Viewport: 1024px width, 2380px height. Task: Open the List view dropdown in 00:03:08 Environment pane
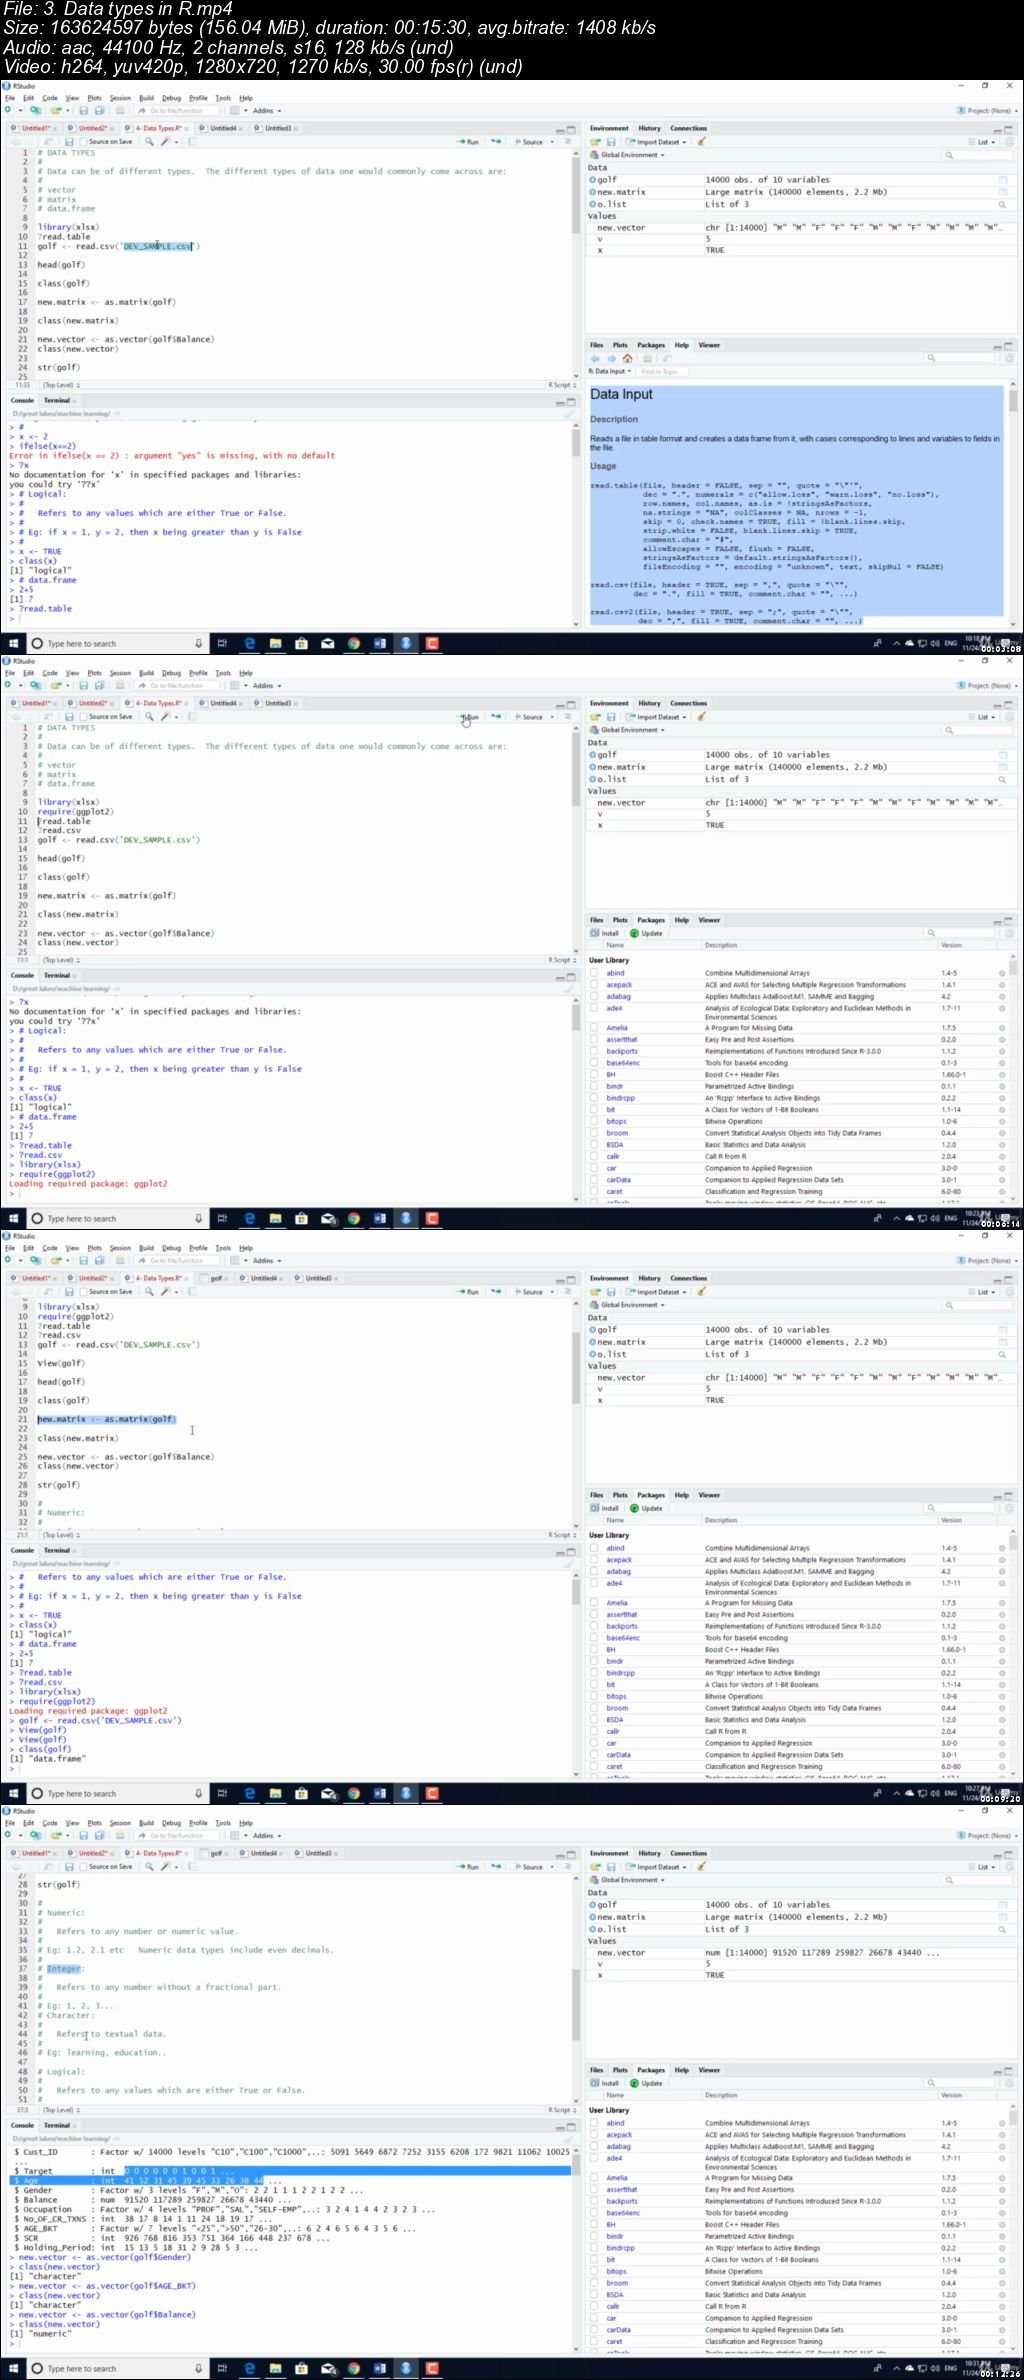pyautogui.click(x=983, y=142)
